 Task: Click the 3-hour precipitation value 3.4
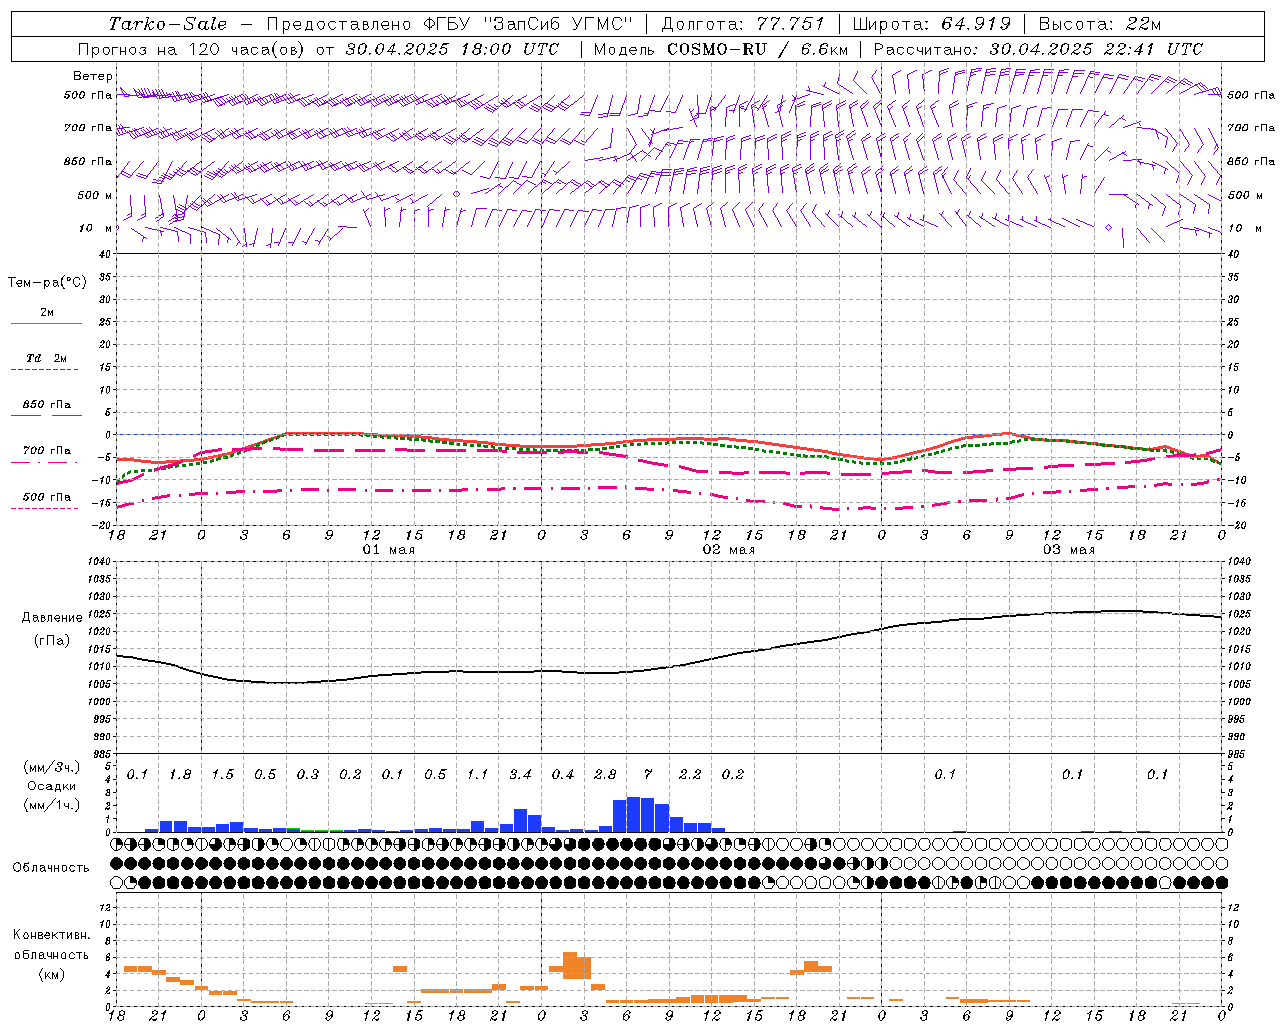[x=520, y=775]
